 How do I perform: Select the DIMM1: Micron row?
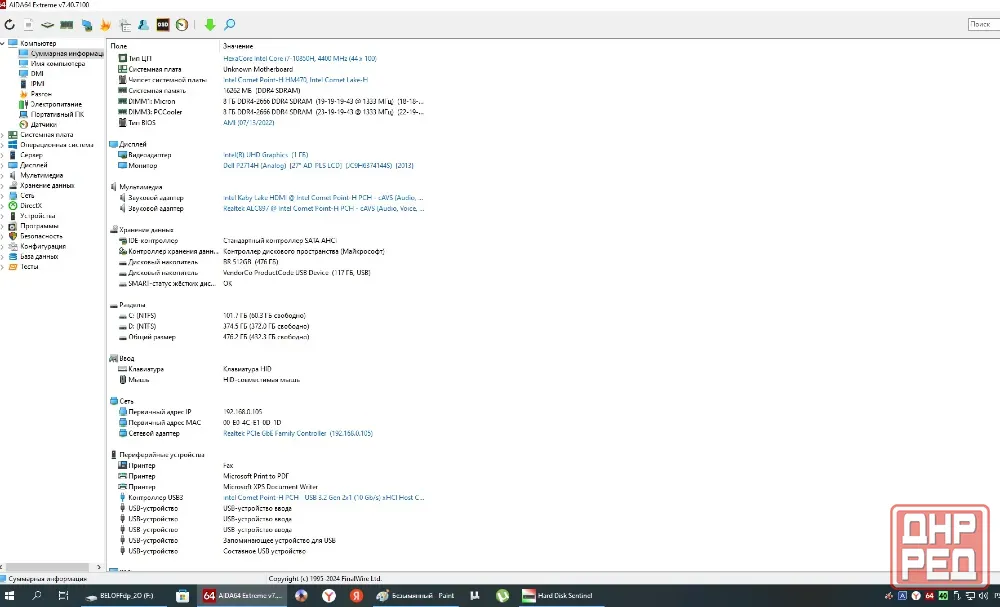coord(271,101)
